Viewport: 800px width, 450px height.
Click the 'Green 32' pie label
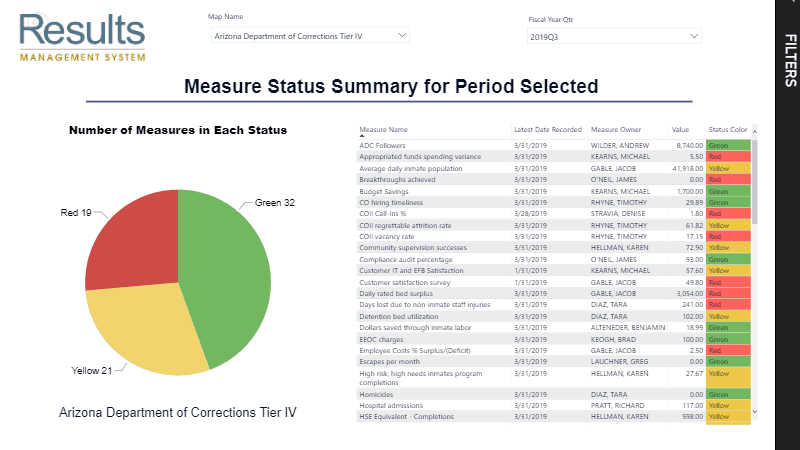tap(274, 203)
